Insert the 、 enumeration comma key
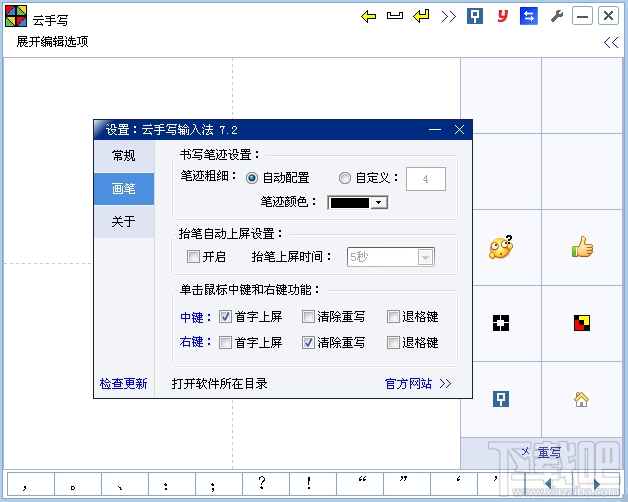 [125, 484]
